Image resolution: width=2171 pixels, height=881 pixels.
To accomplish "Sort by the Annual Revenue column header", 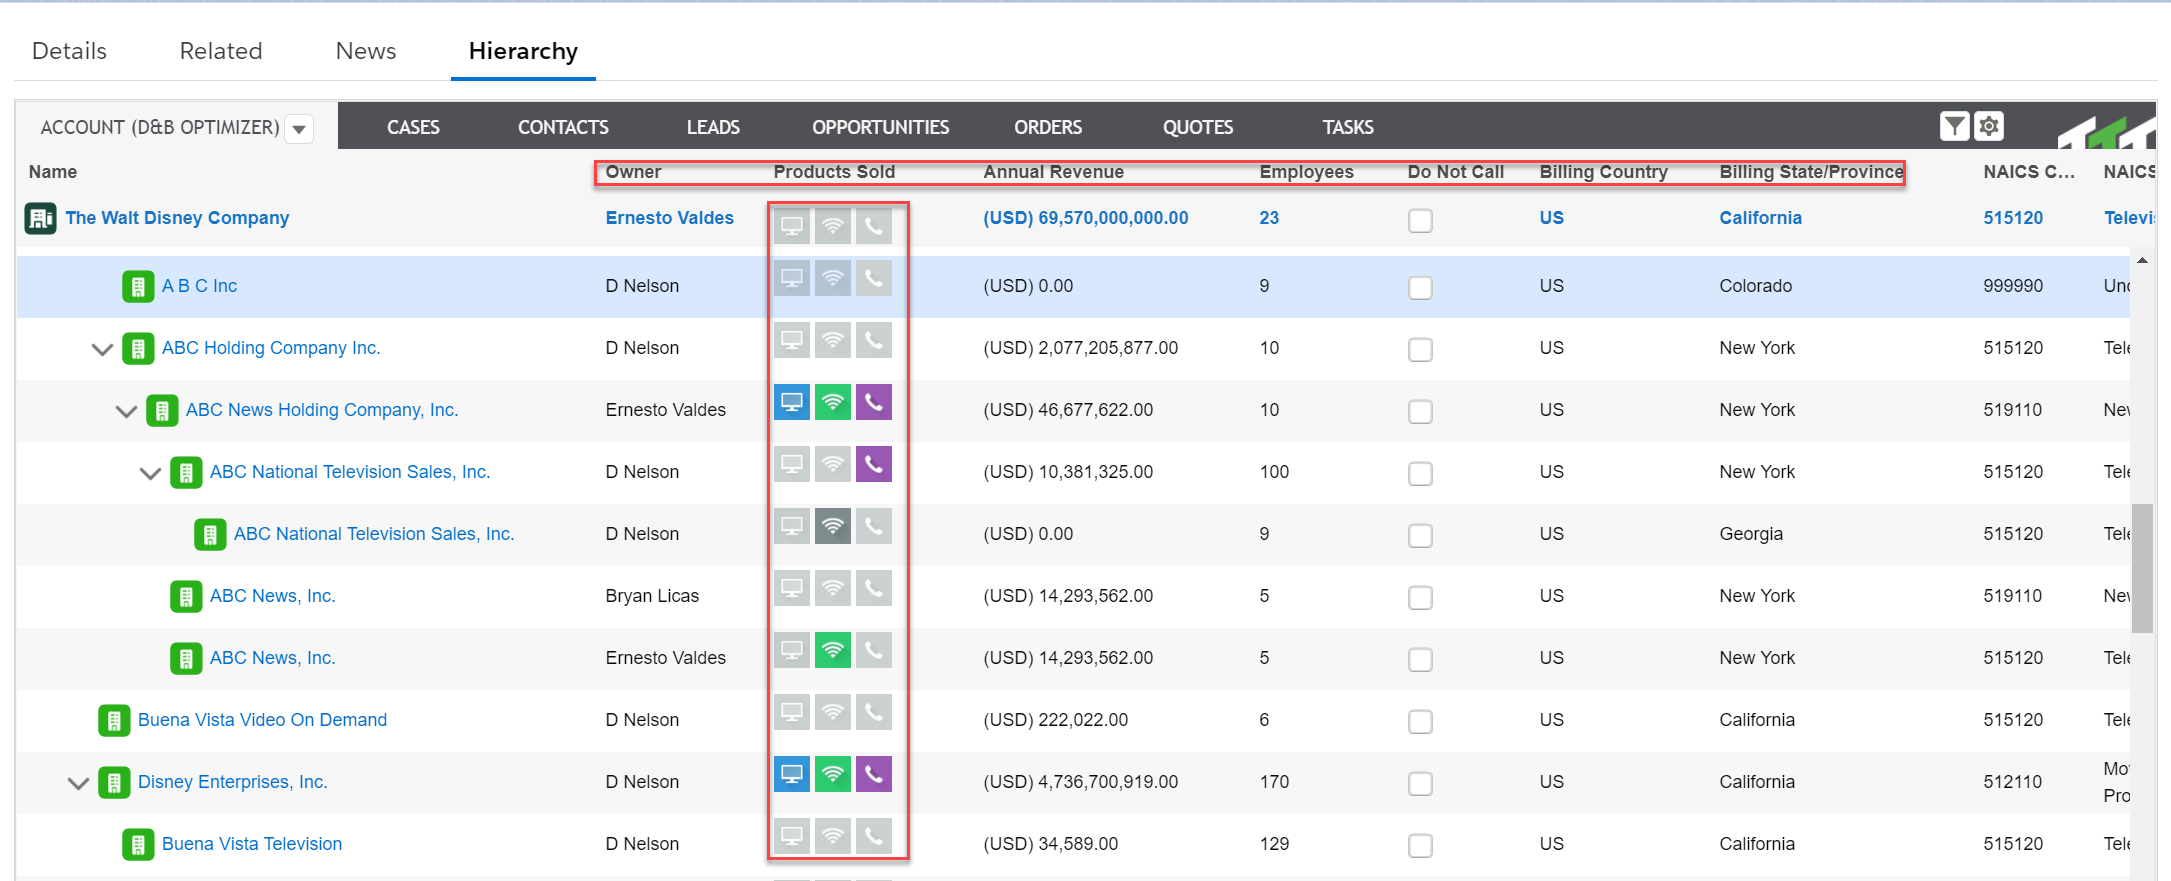I will coord(1053,172).
